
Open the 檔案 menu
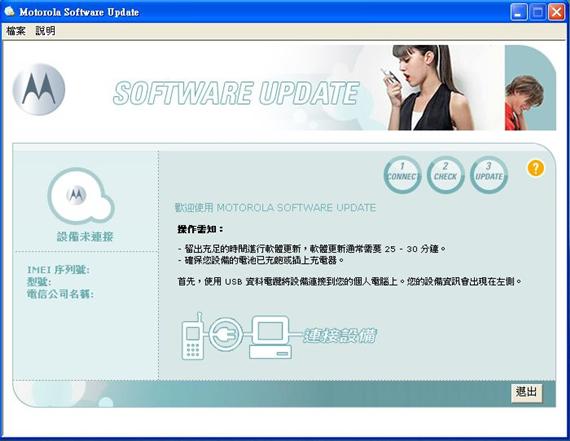tap(16, 31)
